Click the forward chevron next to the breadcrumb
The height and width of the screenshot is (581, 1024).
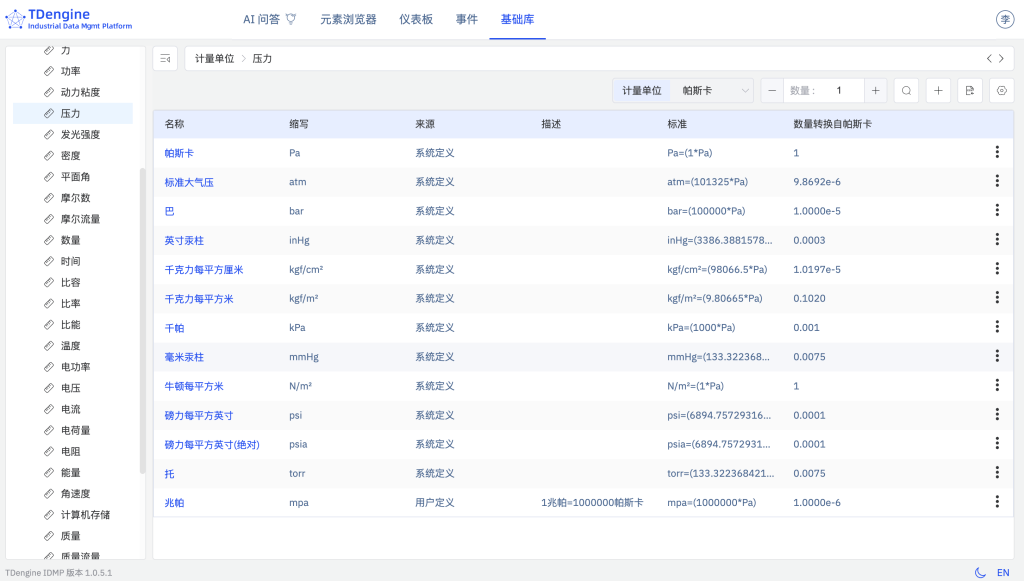[1003, 58]
